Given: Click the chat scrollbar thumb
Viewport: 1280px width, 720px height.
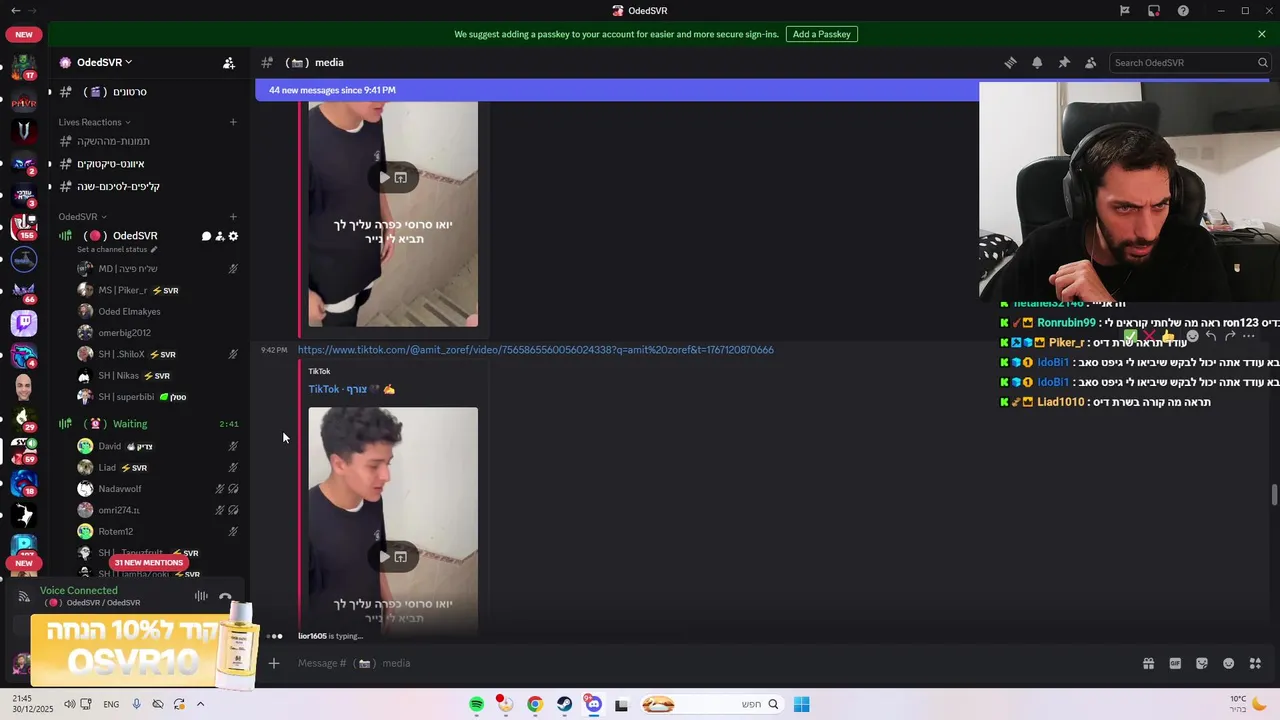Looking at the screenshot, I should tap(1274, 495).
